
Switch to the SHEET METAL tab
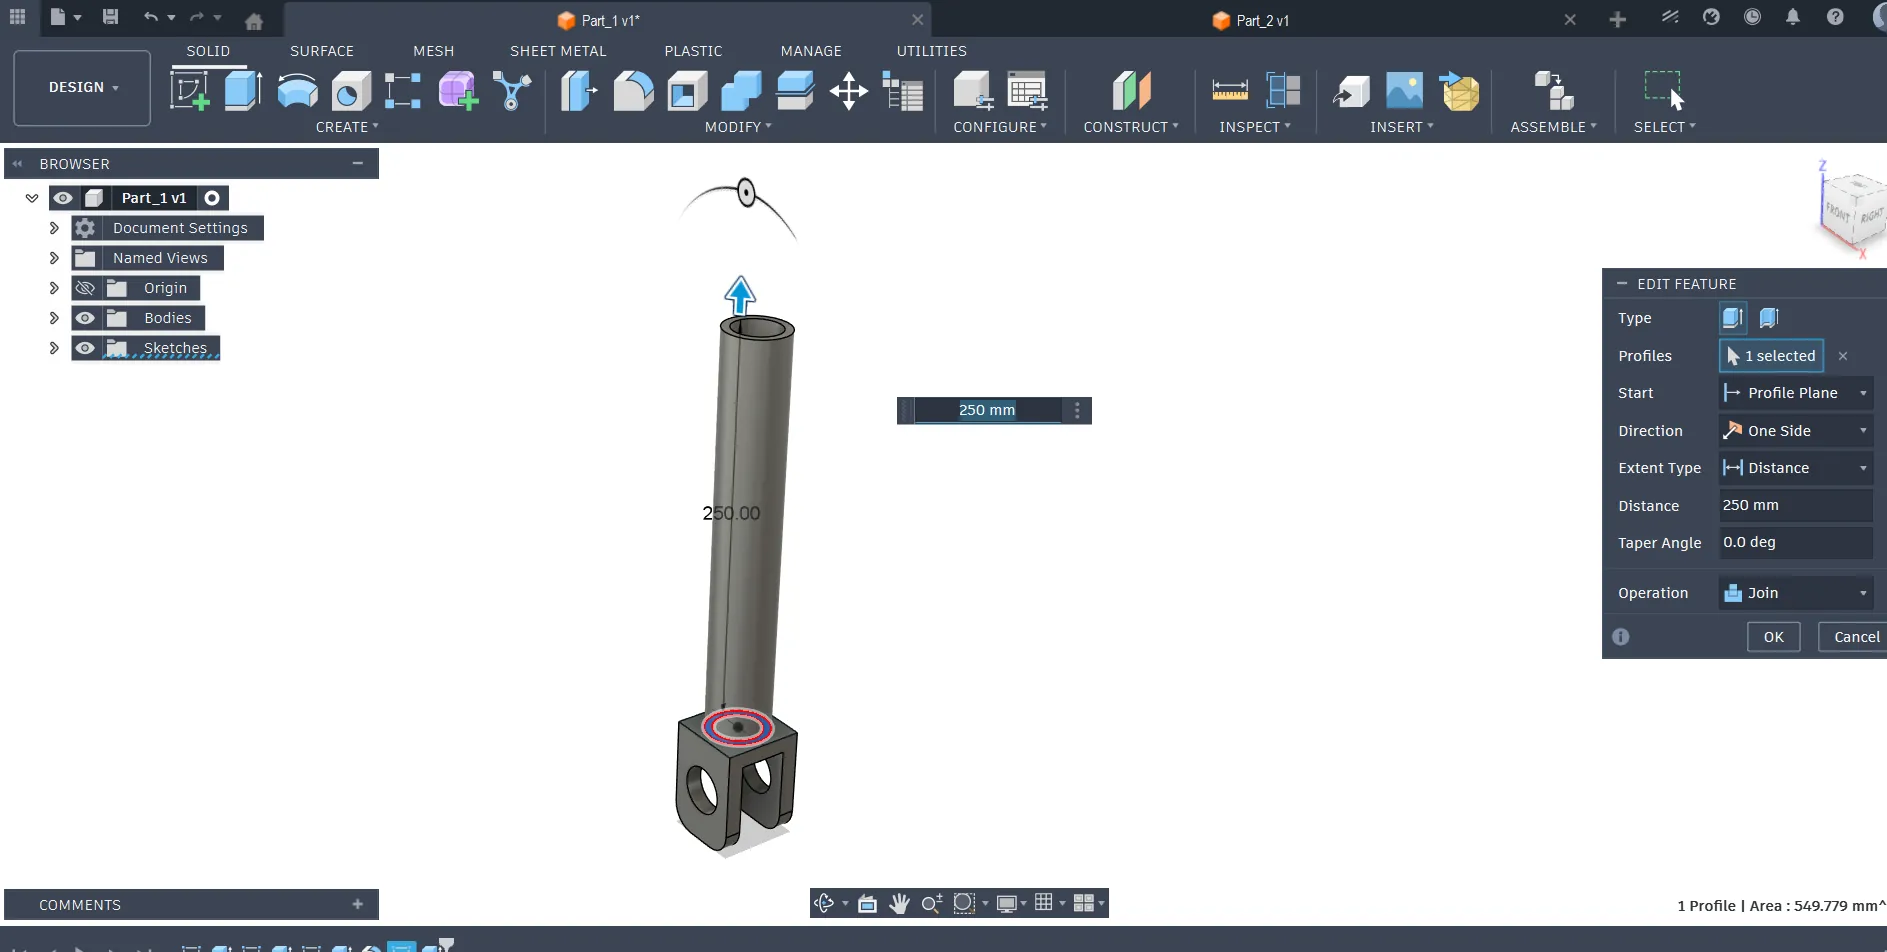pos(558,51)
